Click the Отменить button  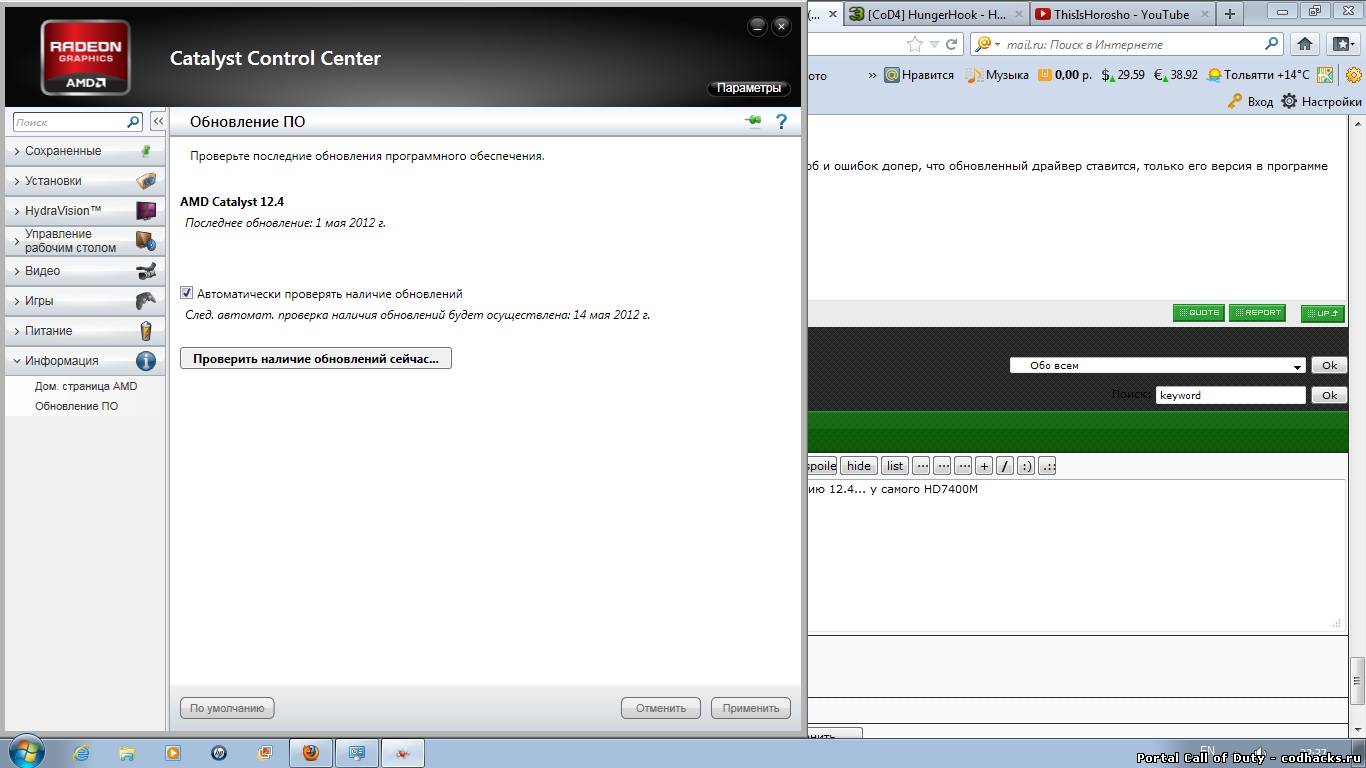[661, 708]
